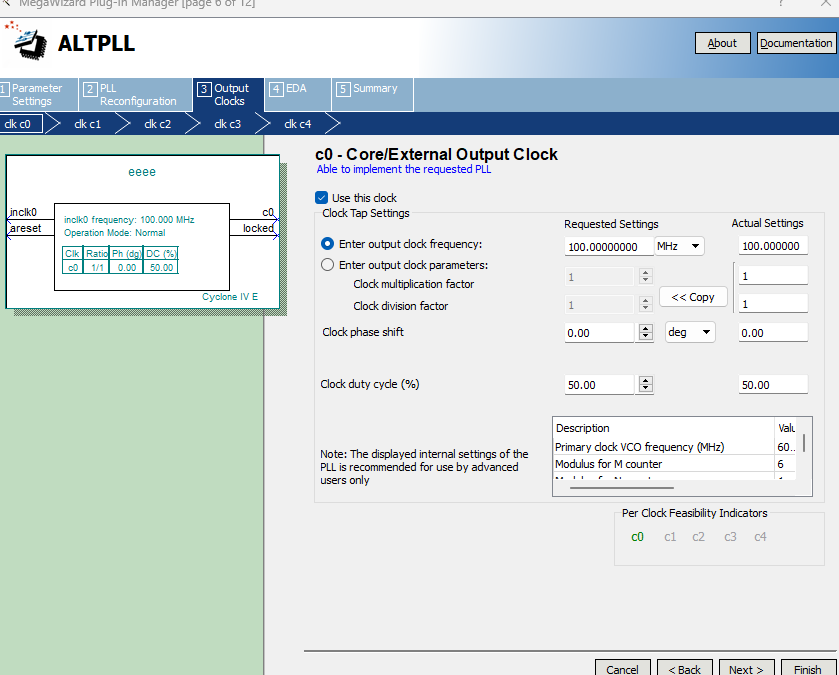Click c3 feasibility indicator

[730, 537]
